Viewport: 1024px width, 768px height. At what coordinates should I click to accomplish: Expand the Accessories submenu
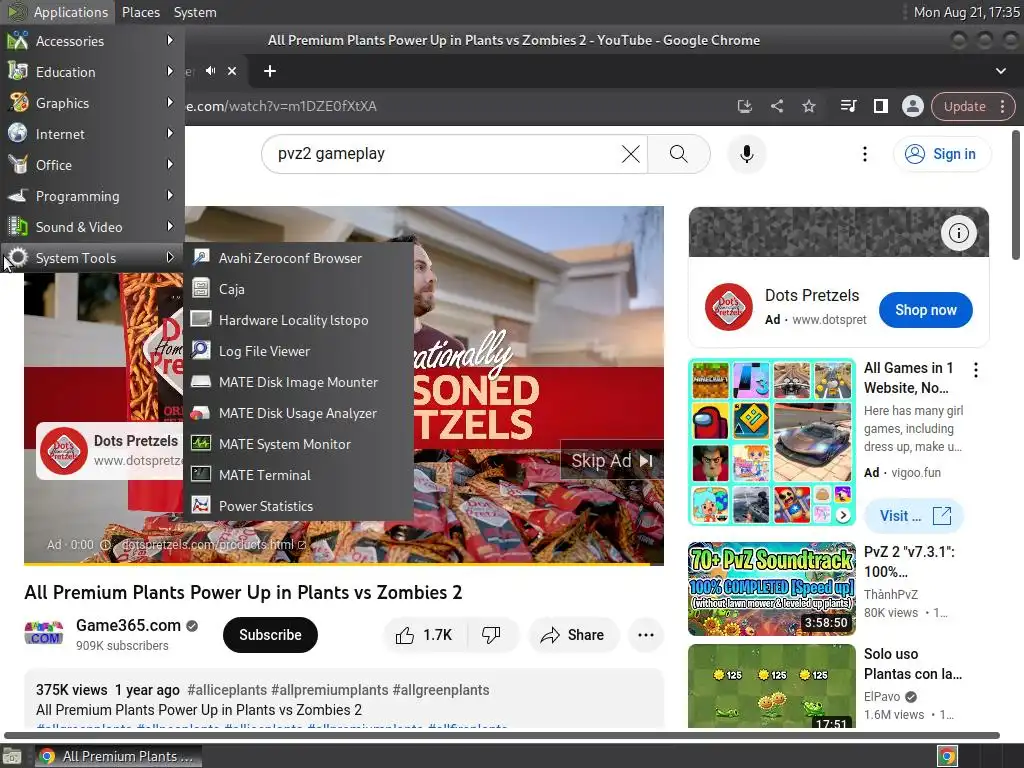(92, 40)
